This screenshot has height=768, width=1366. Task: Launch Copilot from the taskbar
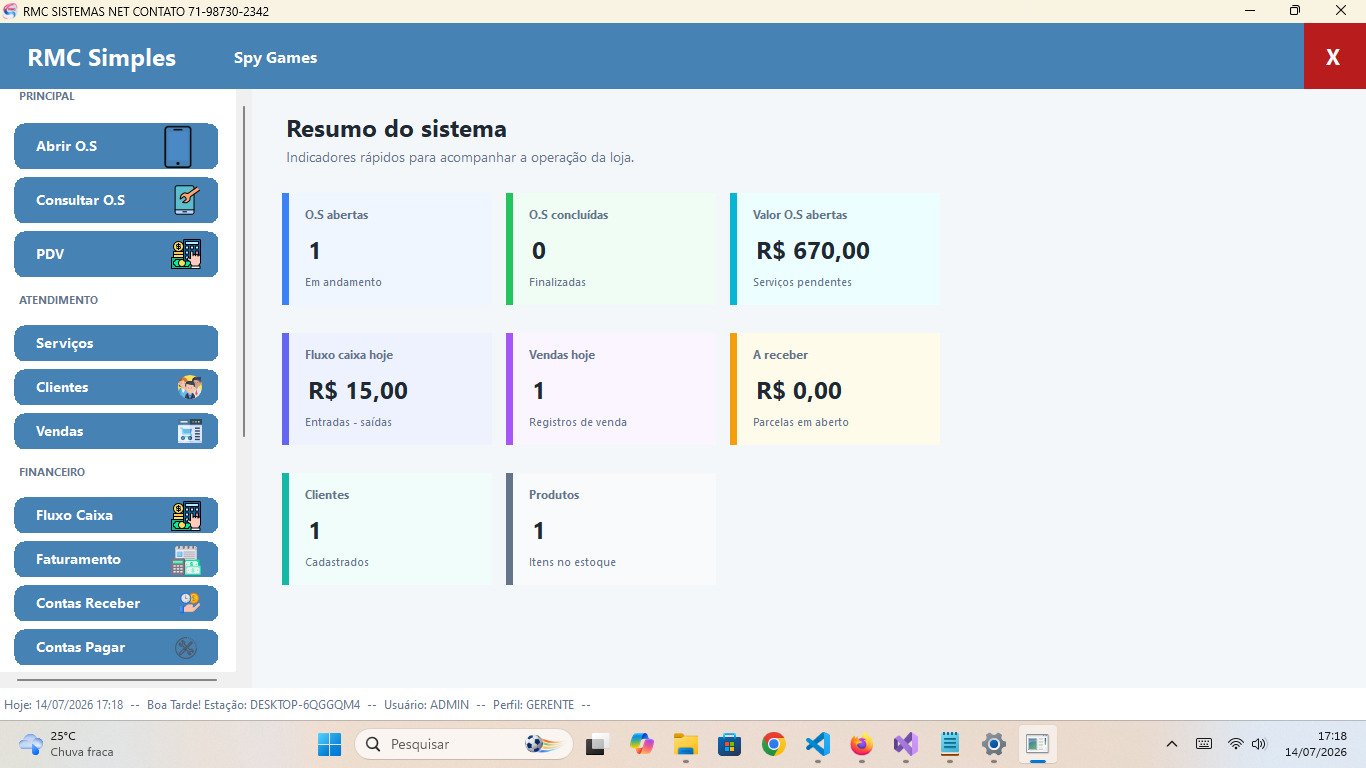641,744
